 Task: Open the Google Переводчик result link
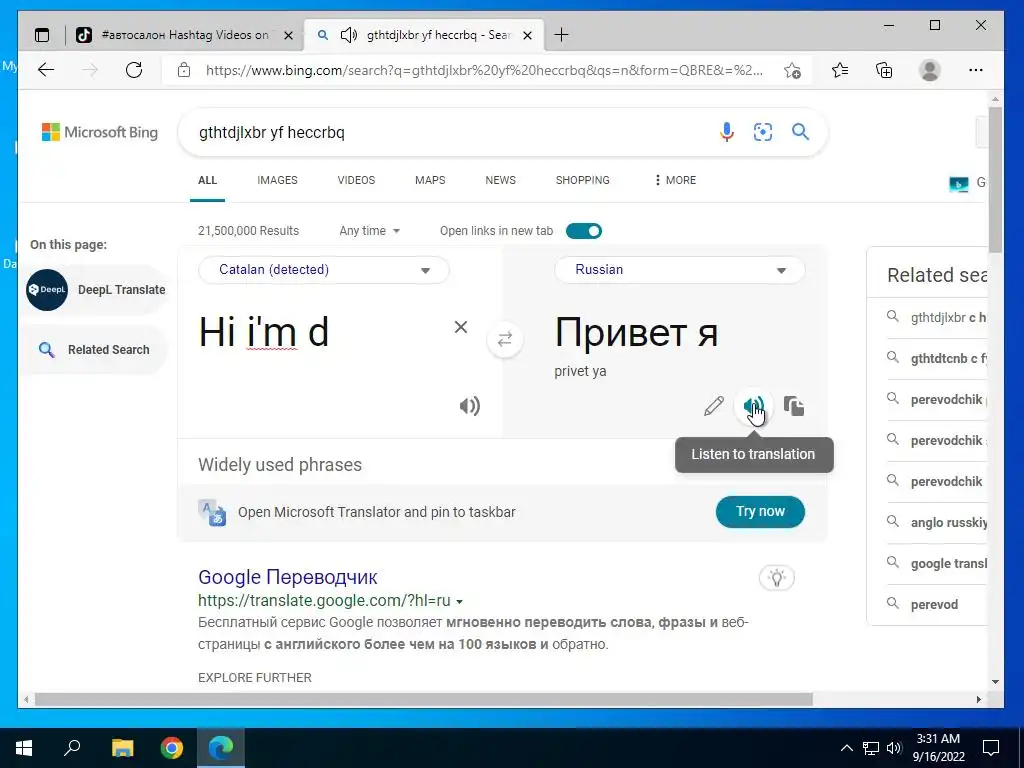288,577
